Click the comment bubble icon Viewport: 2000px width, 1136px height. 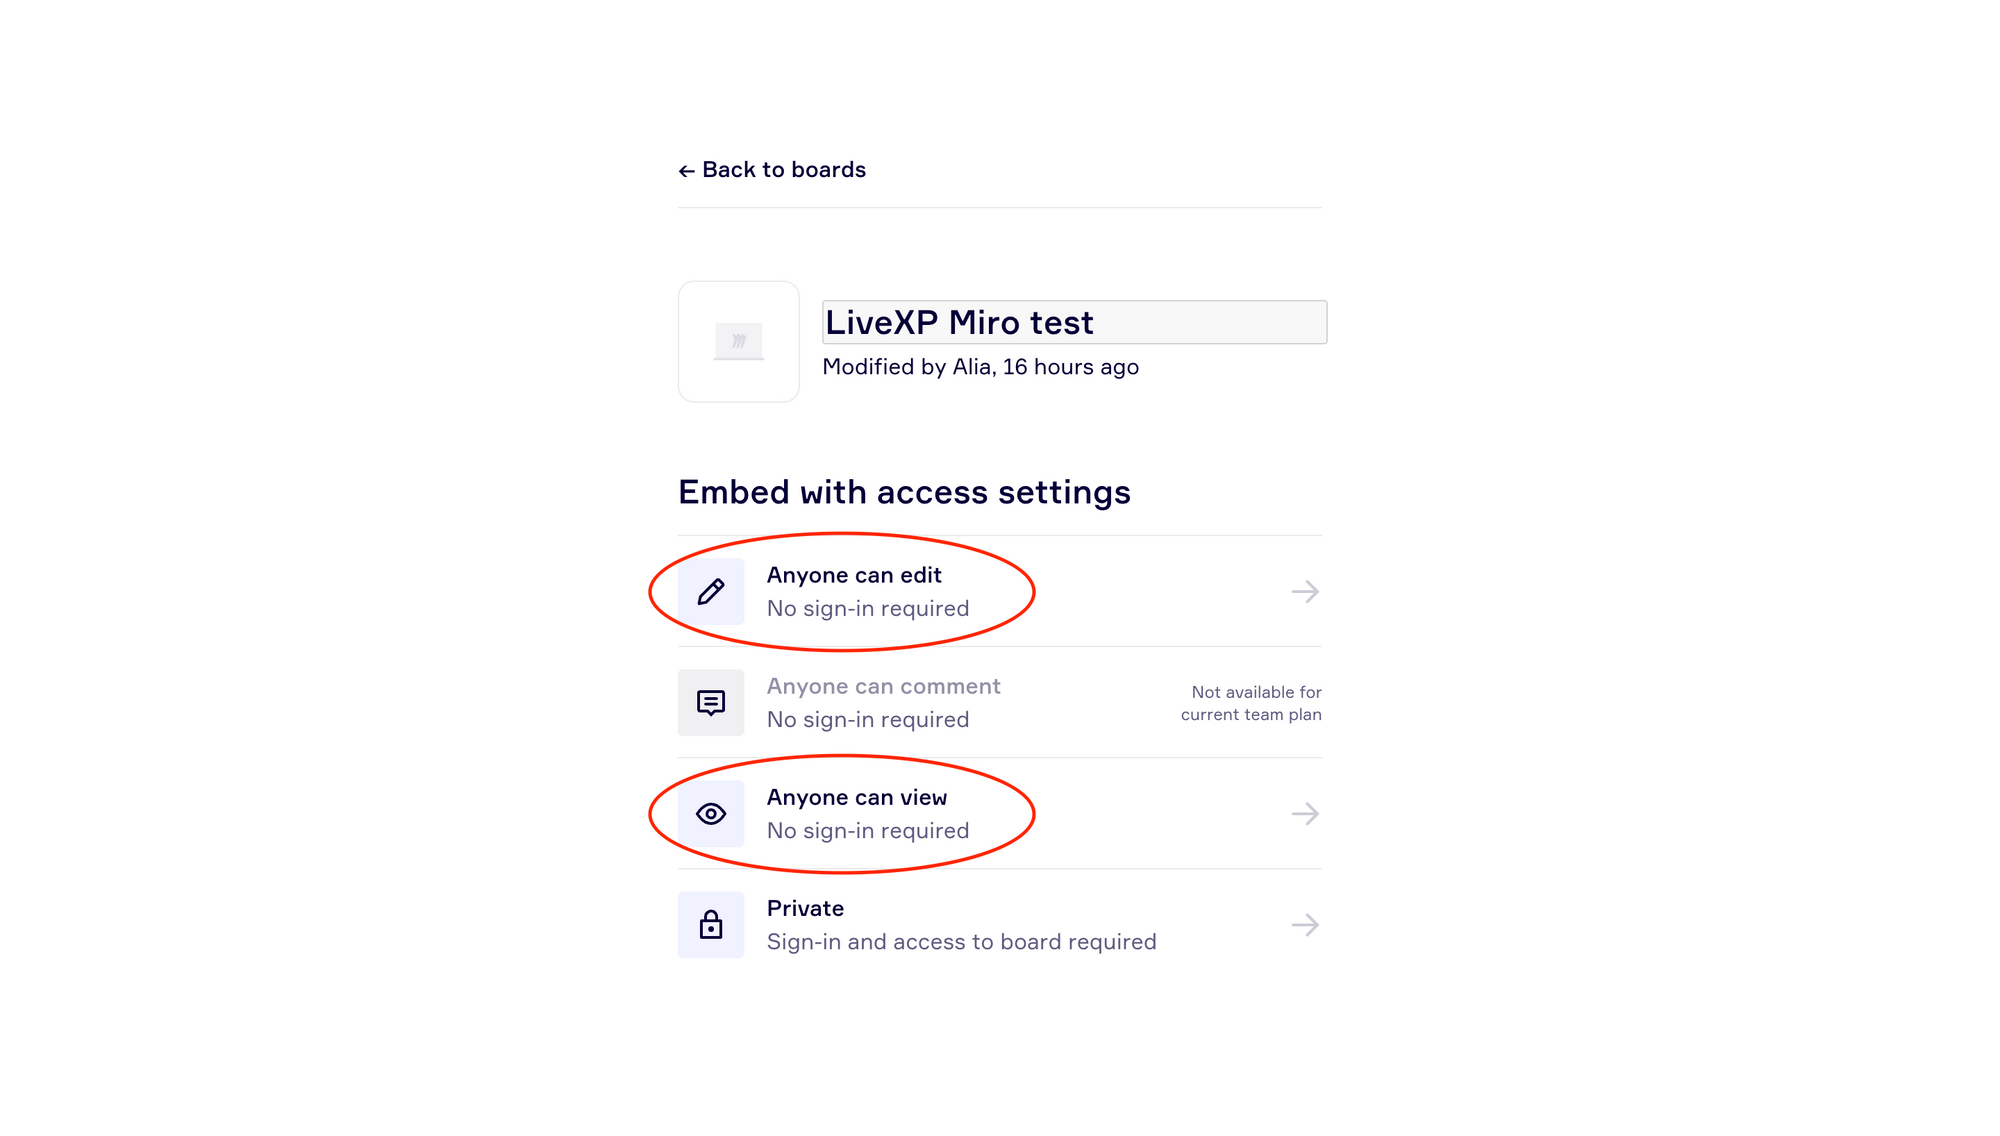(711, 703)
